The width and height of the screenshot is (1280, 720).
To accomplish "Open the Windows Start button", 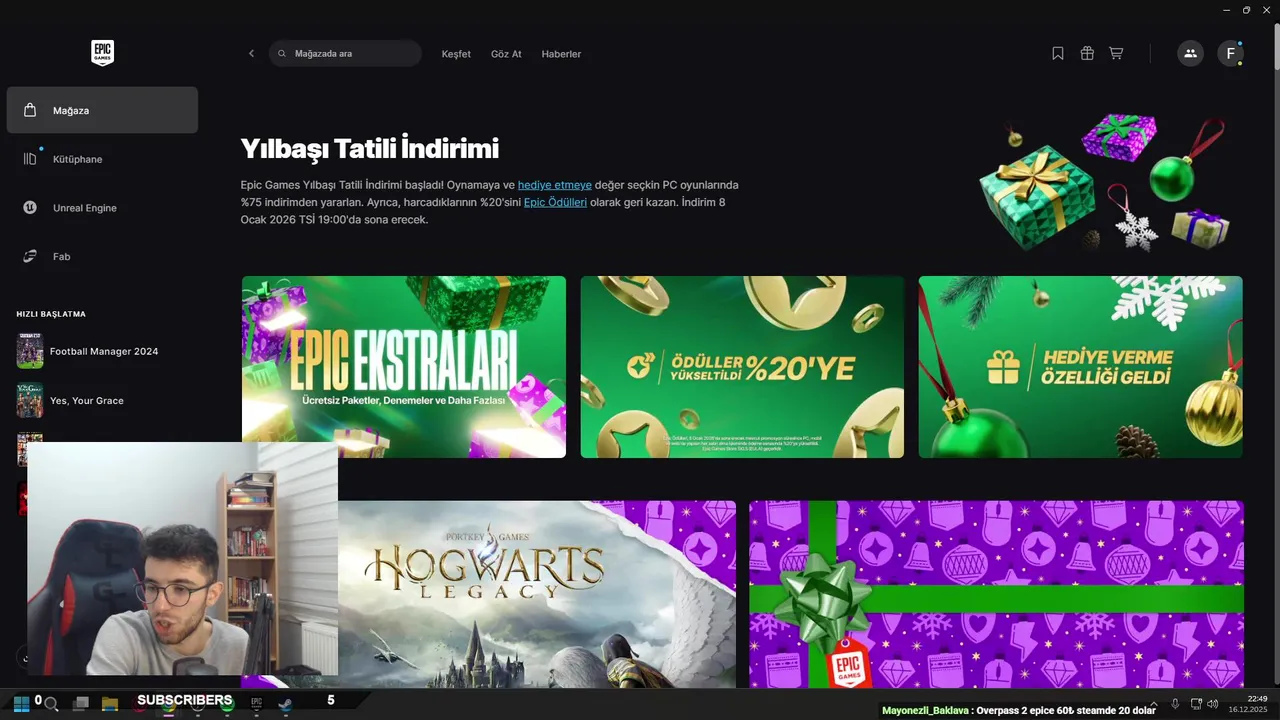I will (21, 703).
